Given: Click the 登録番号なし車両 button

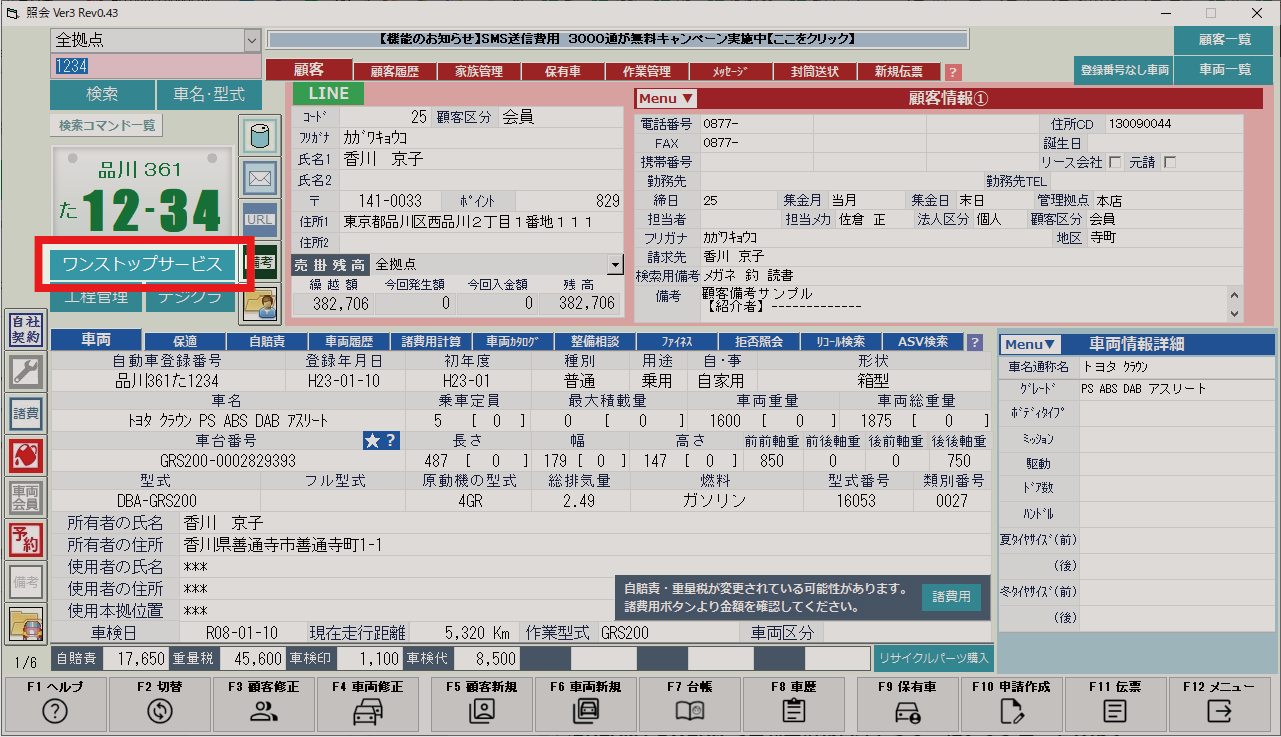Looking at the screenshot, I should [1125, 70].
